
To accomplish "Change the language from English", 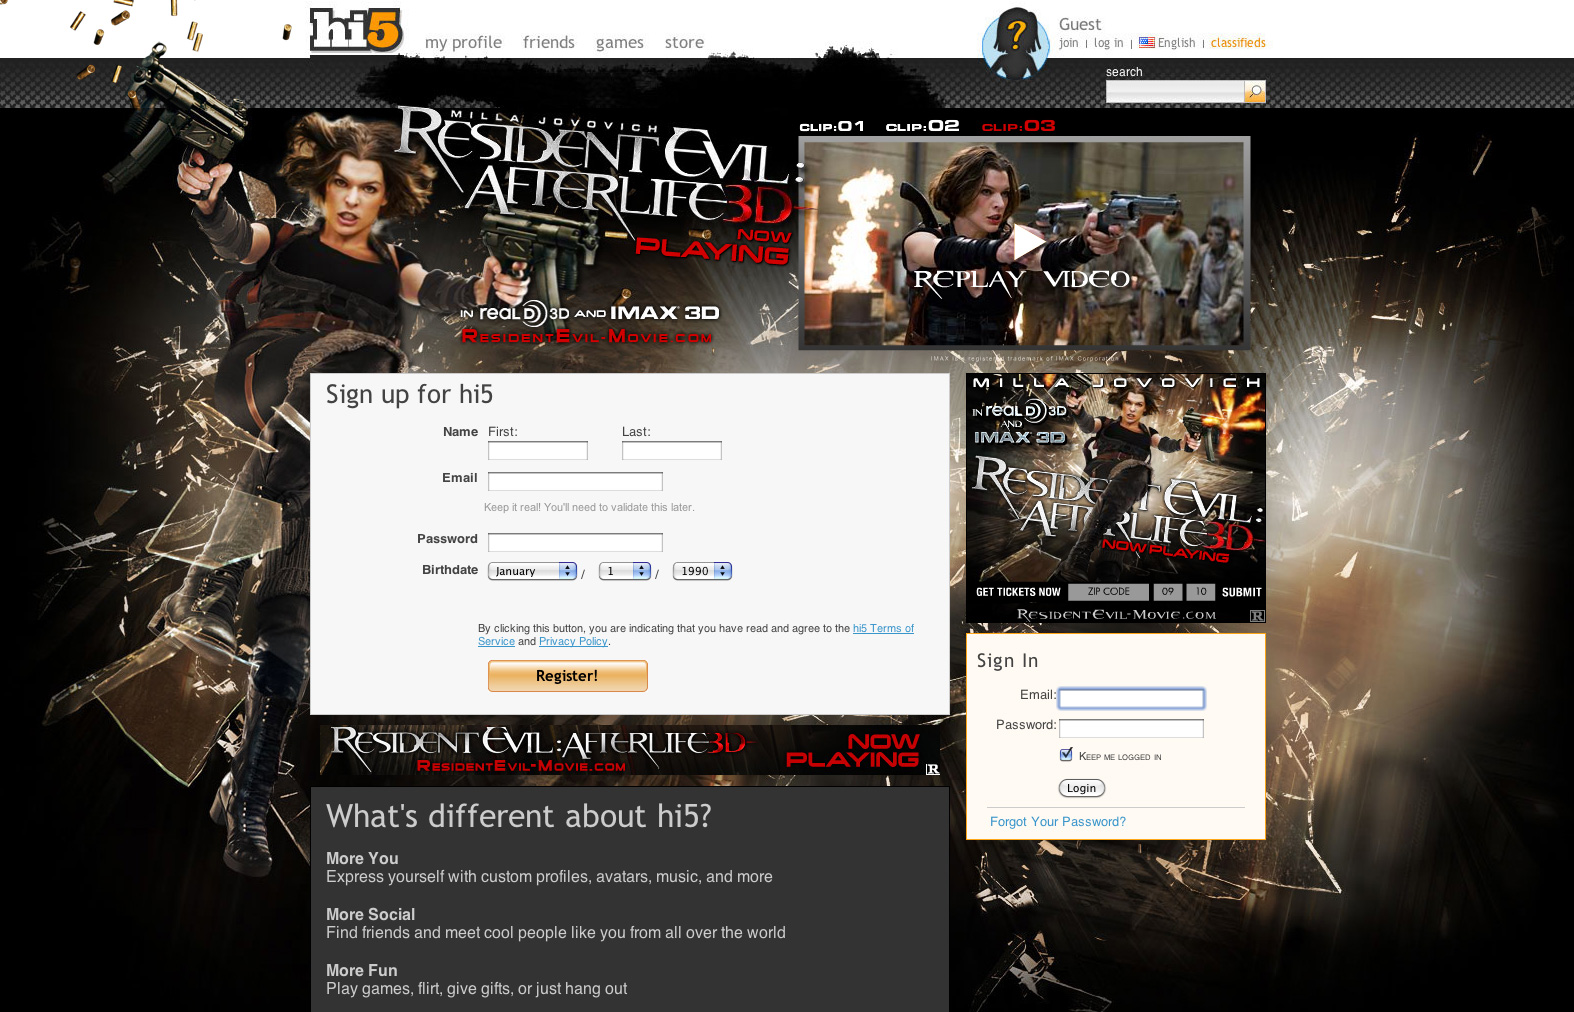I will 1176,43.
